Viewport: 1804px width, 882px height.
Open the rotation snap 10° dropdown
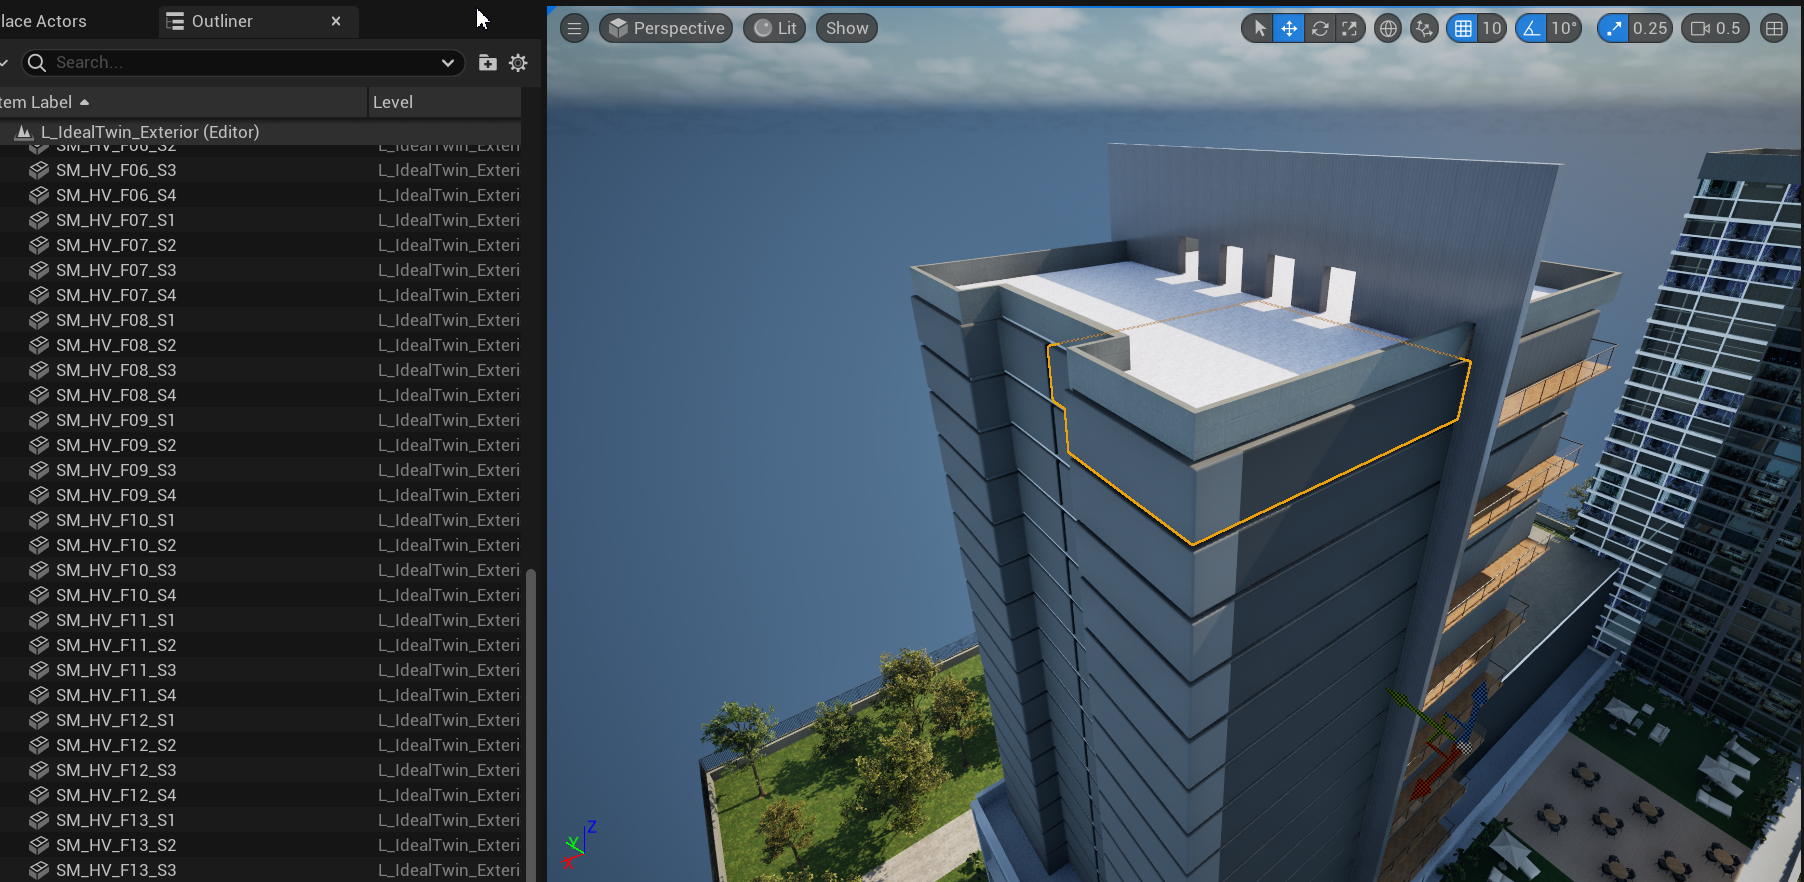[x=1564, y=28]
